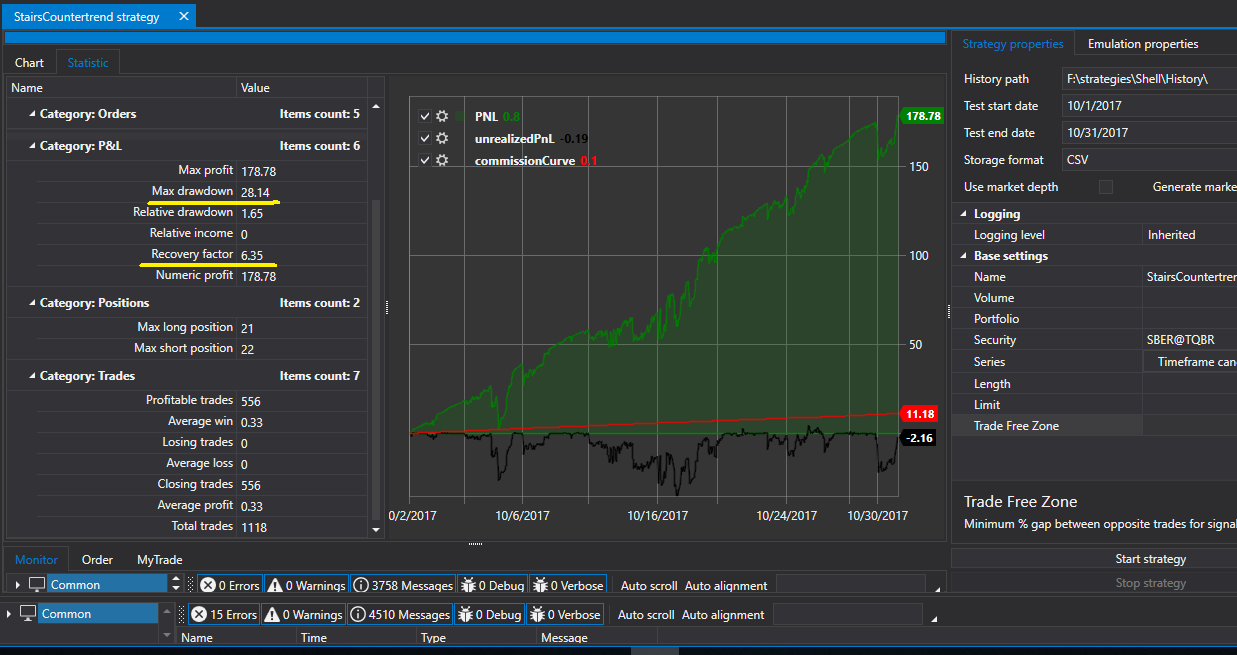Image resolution: width=1237 pixels, height=655 pixels.
Task: Filter log by 15 Errors
Action: tap(224, 614)
